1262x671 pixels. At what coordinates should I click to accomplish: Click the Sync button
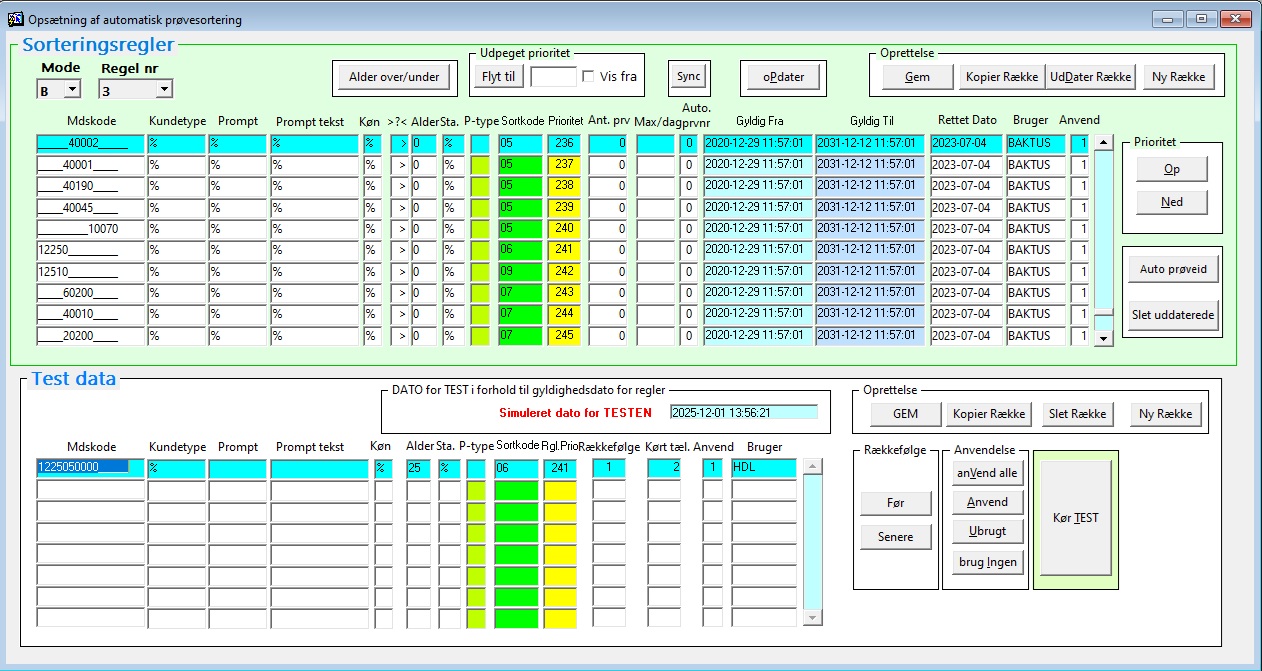click(688, 76)
